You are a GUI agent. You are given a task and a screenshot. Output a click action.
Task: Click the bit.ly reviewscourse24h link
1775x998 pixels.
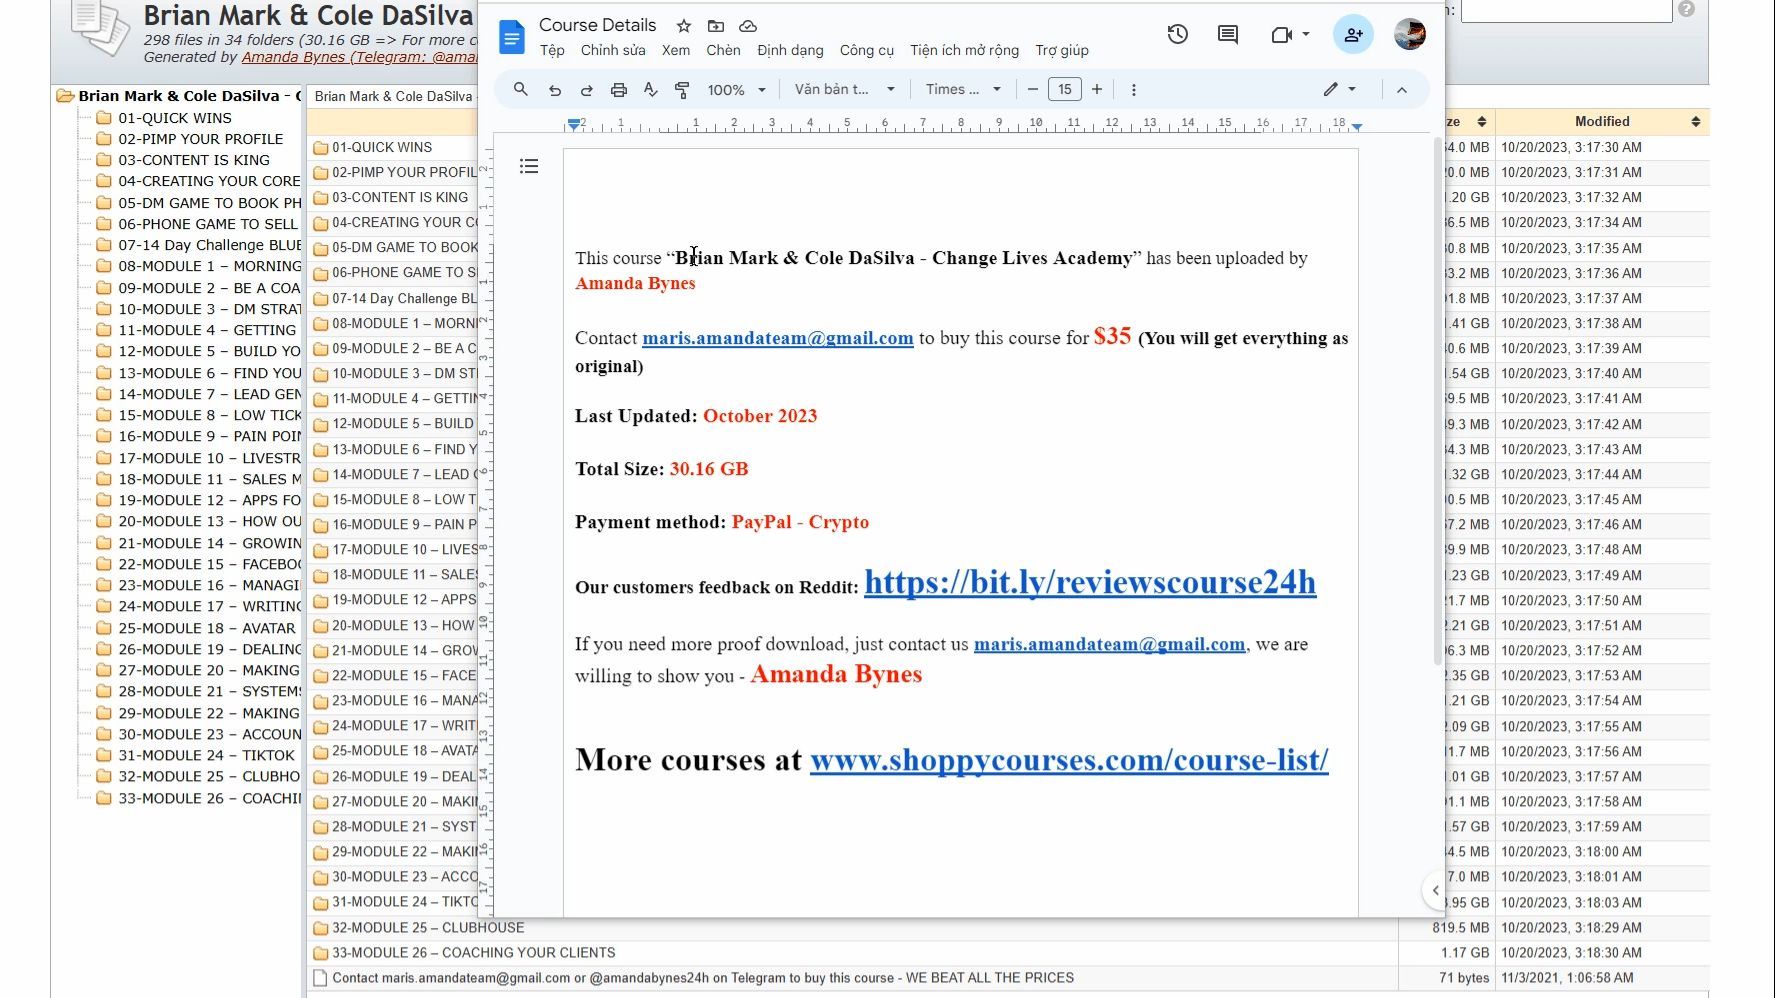pos(1090,582)
